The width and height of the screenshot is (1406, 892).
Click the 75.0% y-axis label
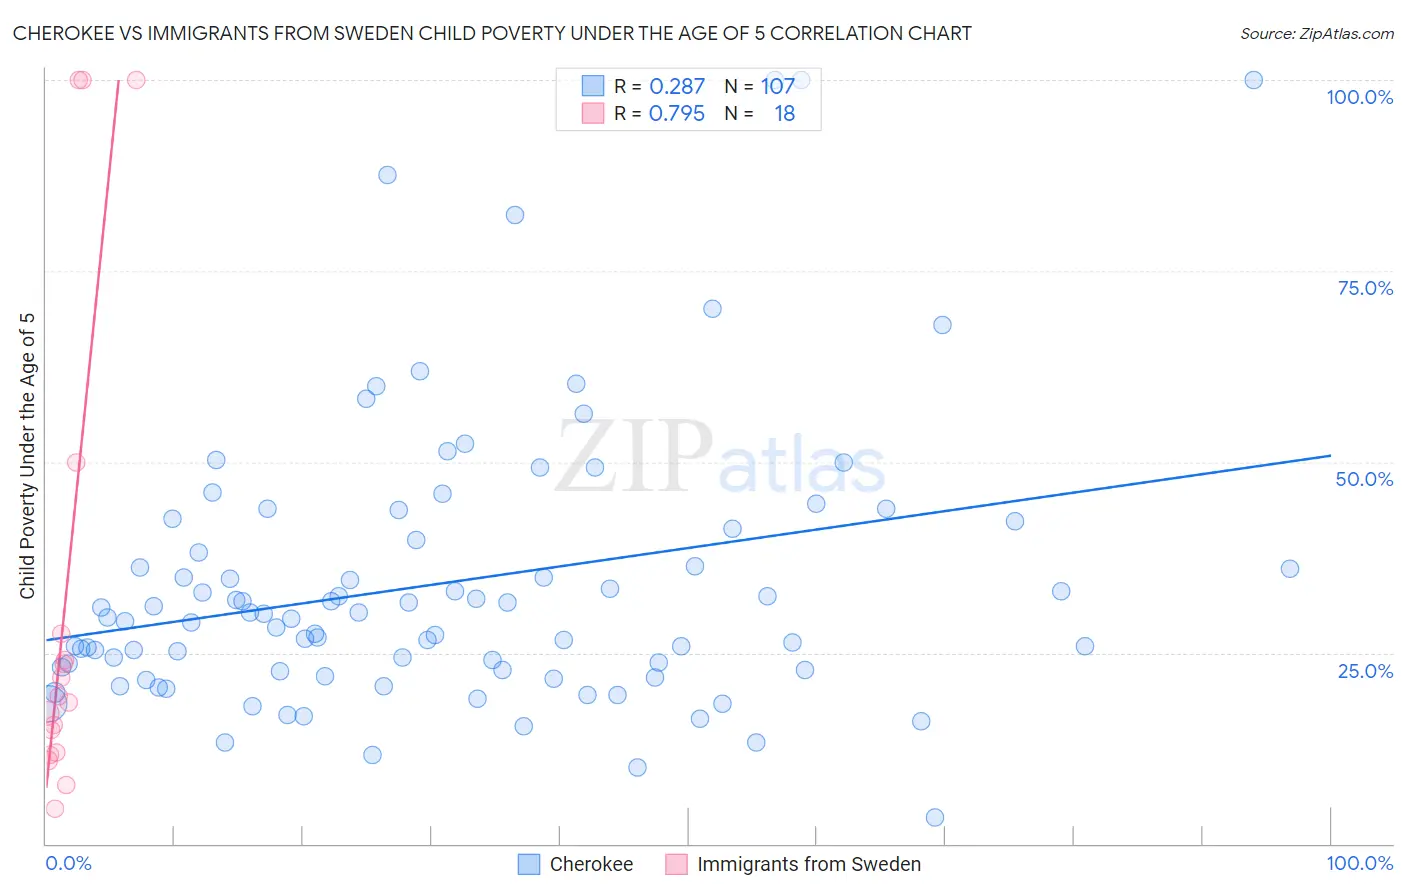(x=1365, y=288)
